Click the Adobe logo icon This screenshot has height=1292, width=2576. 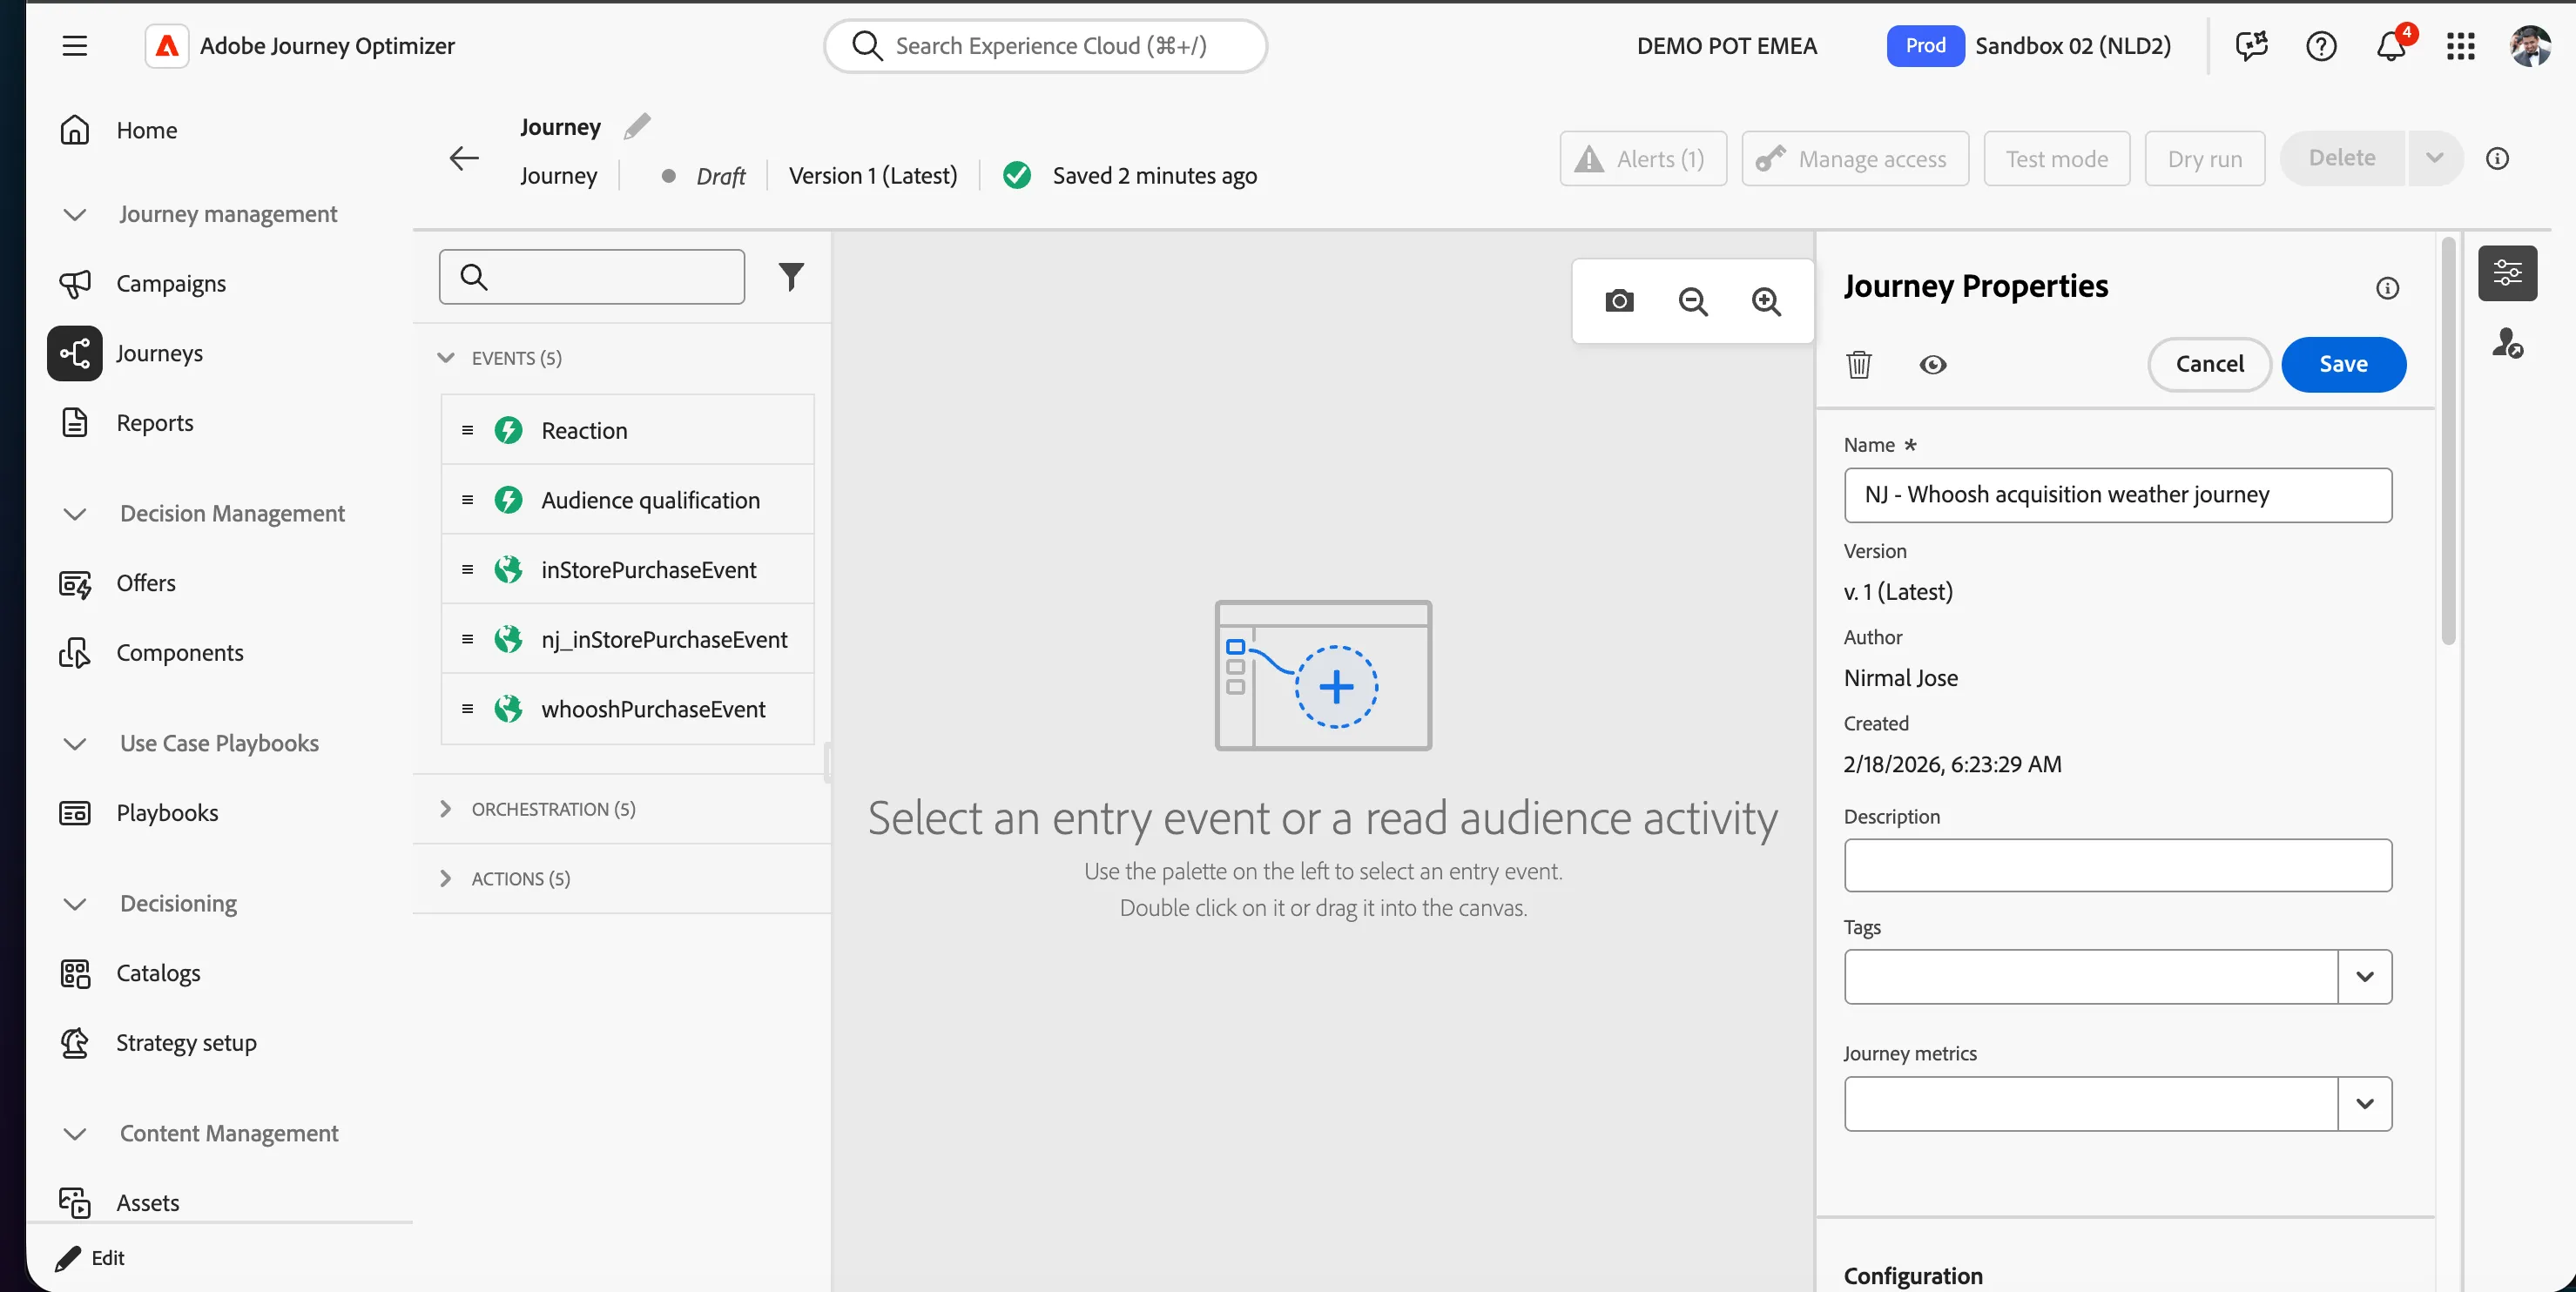(167, 46)
